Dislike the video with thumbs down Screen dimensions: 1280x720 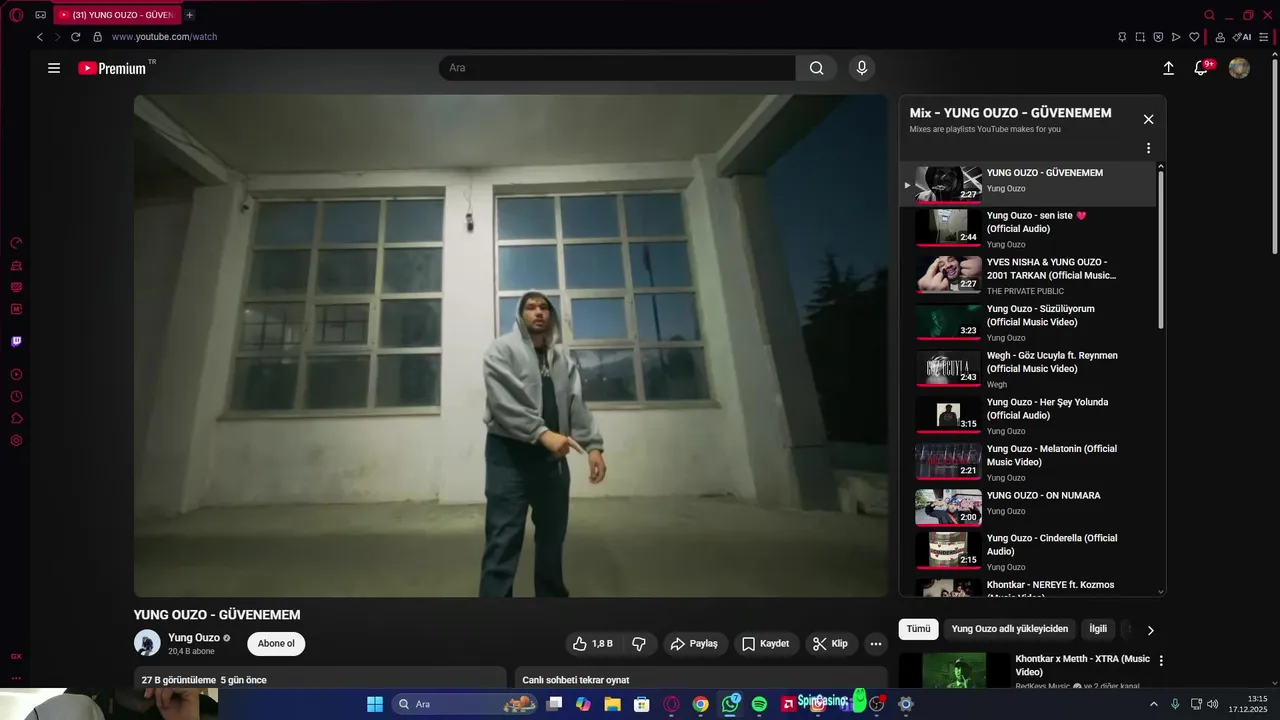tap(639, 644)
